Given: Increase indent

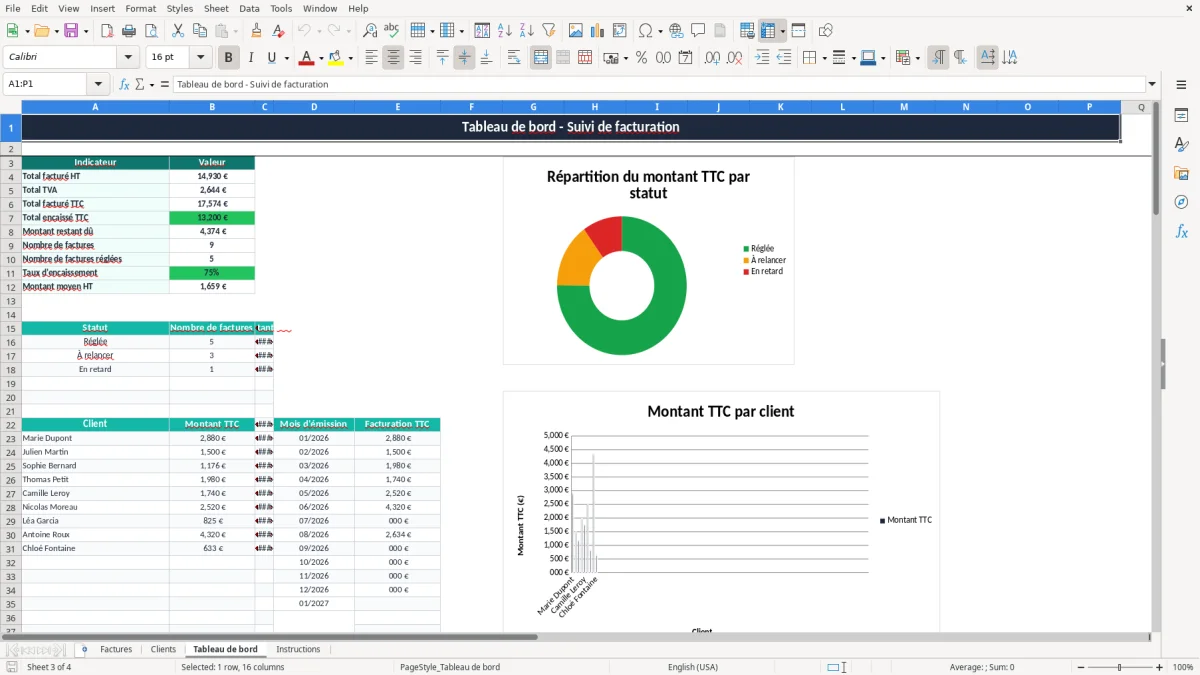Looking at the screenshot, I should click(x=762, y=58).
